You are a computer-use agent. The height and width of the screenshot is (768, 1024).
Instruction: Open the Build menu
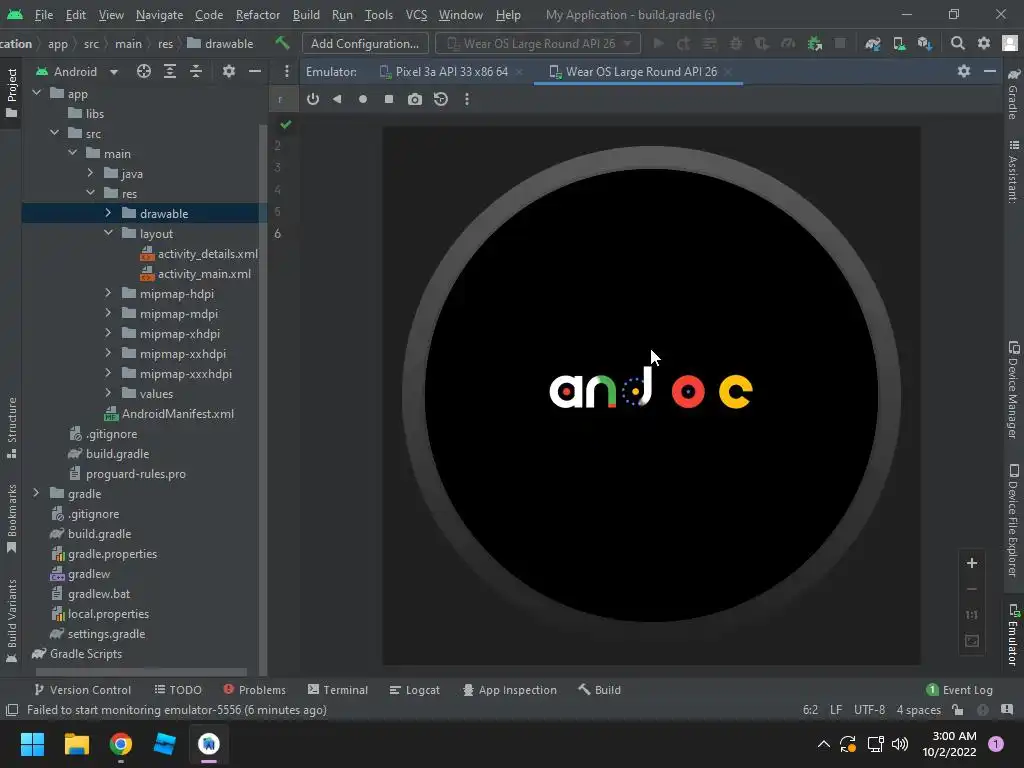pyautogui.click(x=306, y=14)
